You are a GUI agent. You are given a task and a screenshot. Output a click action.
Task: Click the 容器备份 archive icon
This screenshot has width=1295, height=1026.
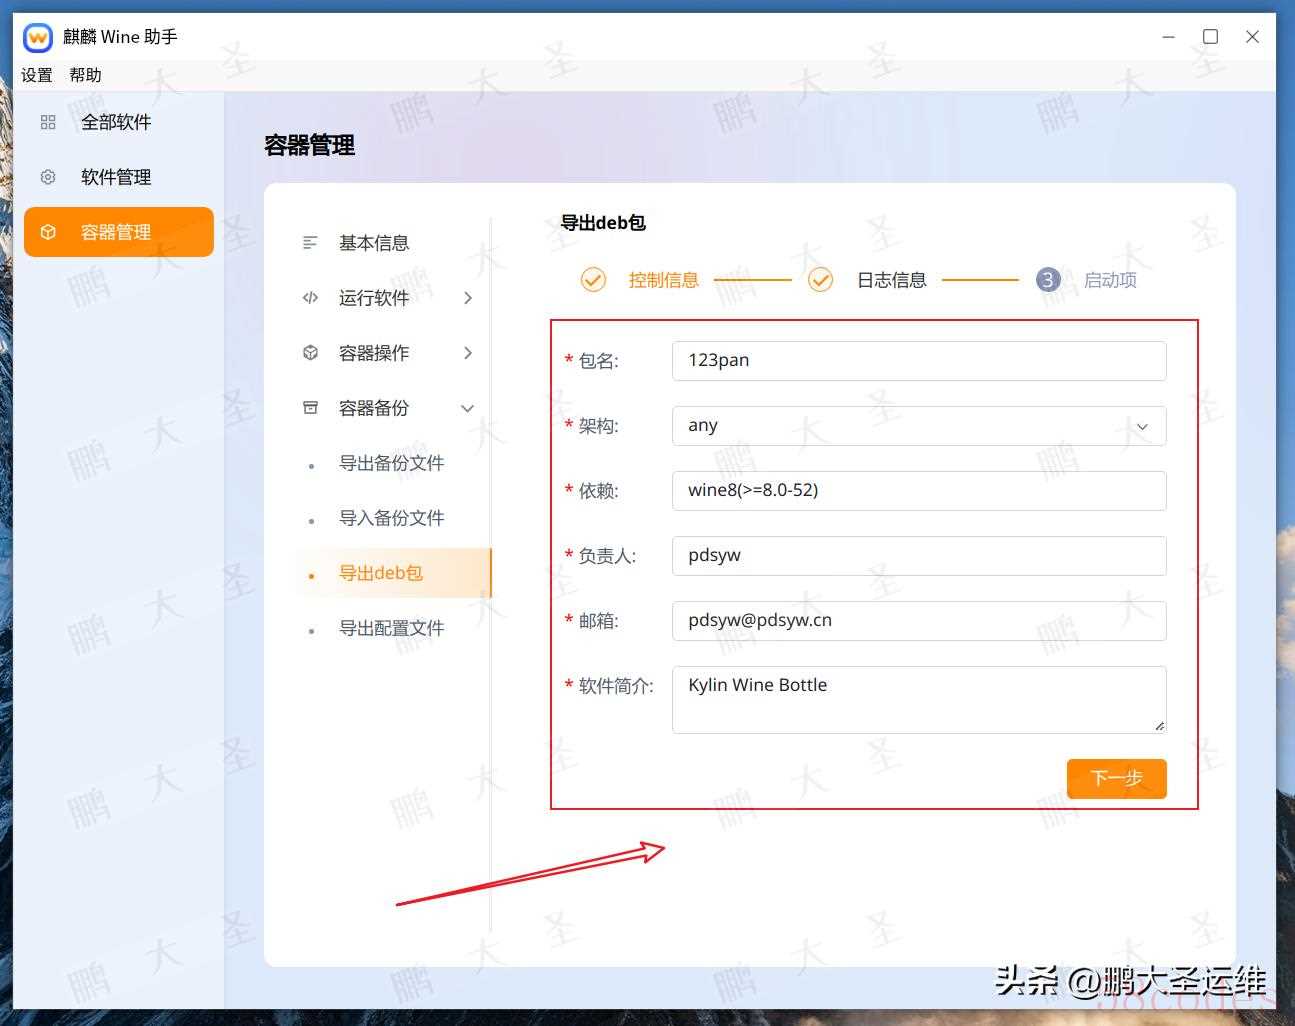click(310, 408)
